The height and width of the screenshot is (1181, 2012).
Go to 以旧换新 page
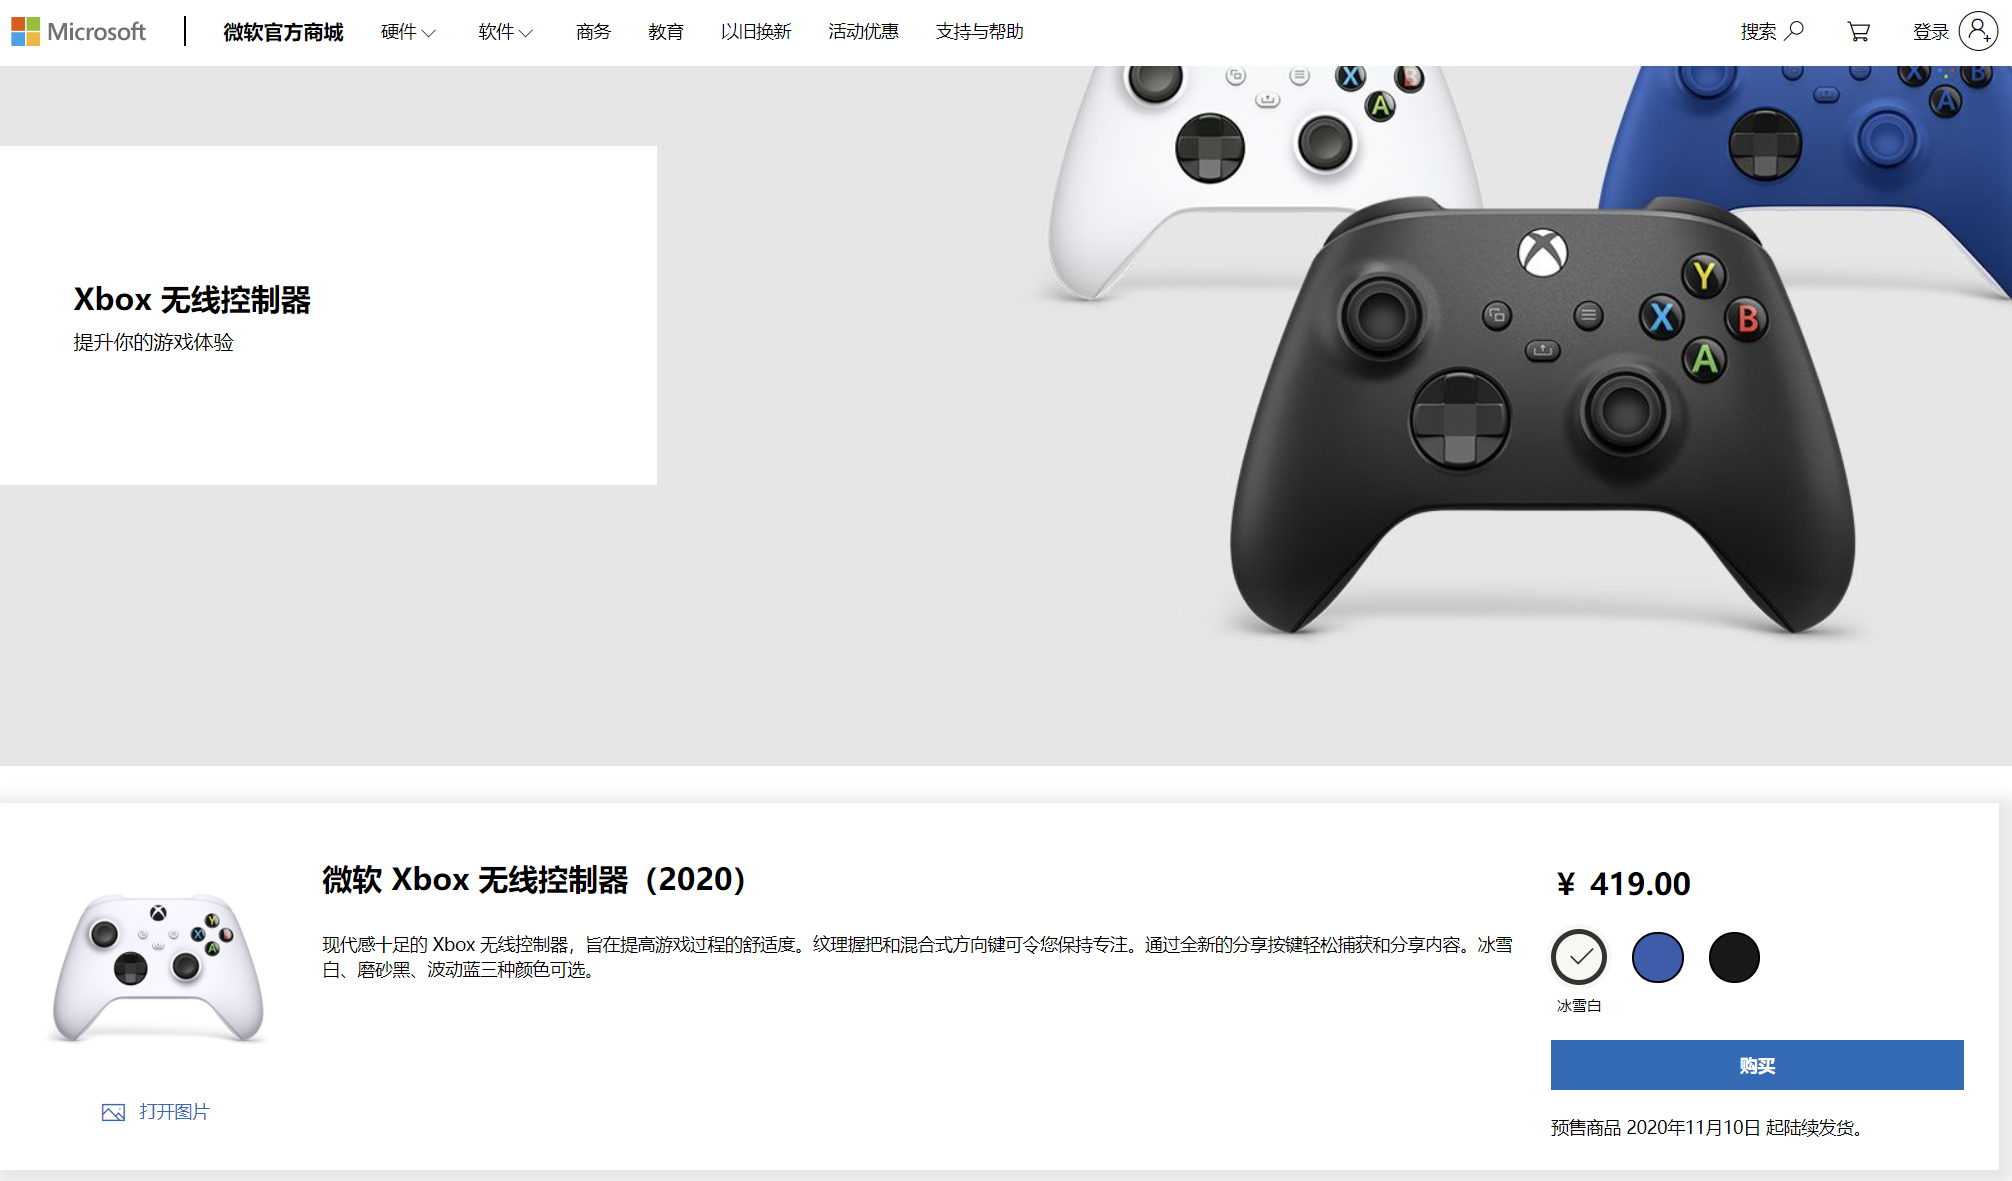tap(756, 32)
